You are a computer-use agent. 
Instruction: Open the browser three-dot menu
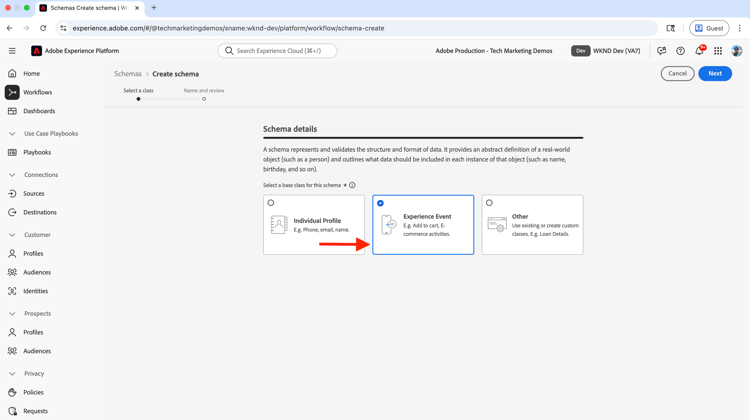pos(739,28)
